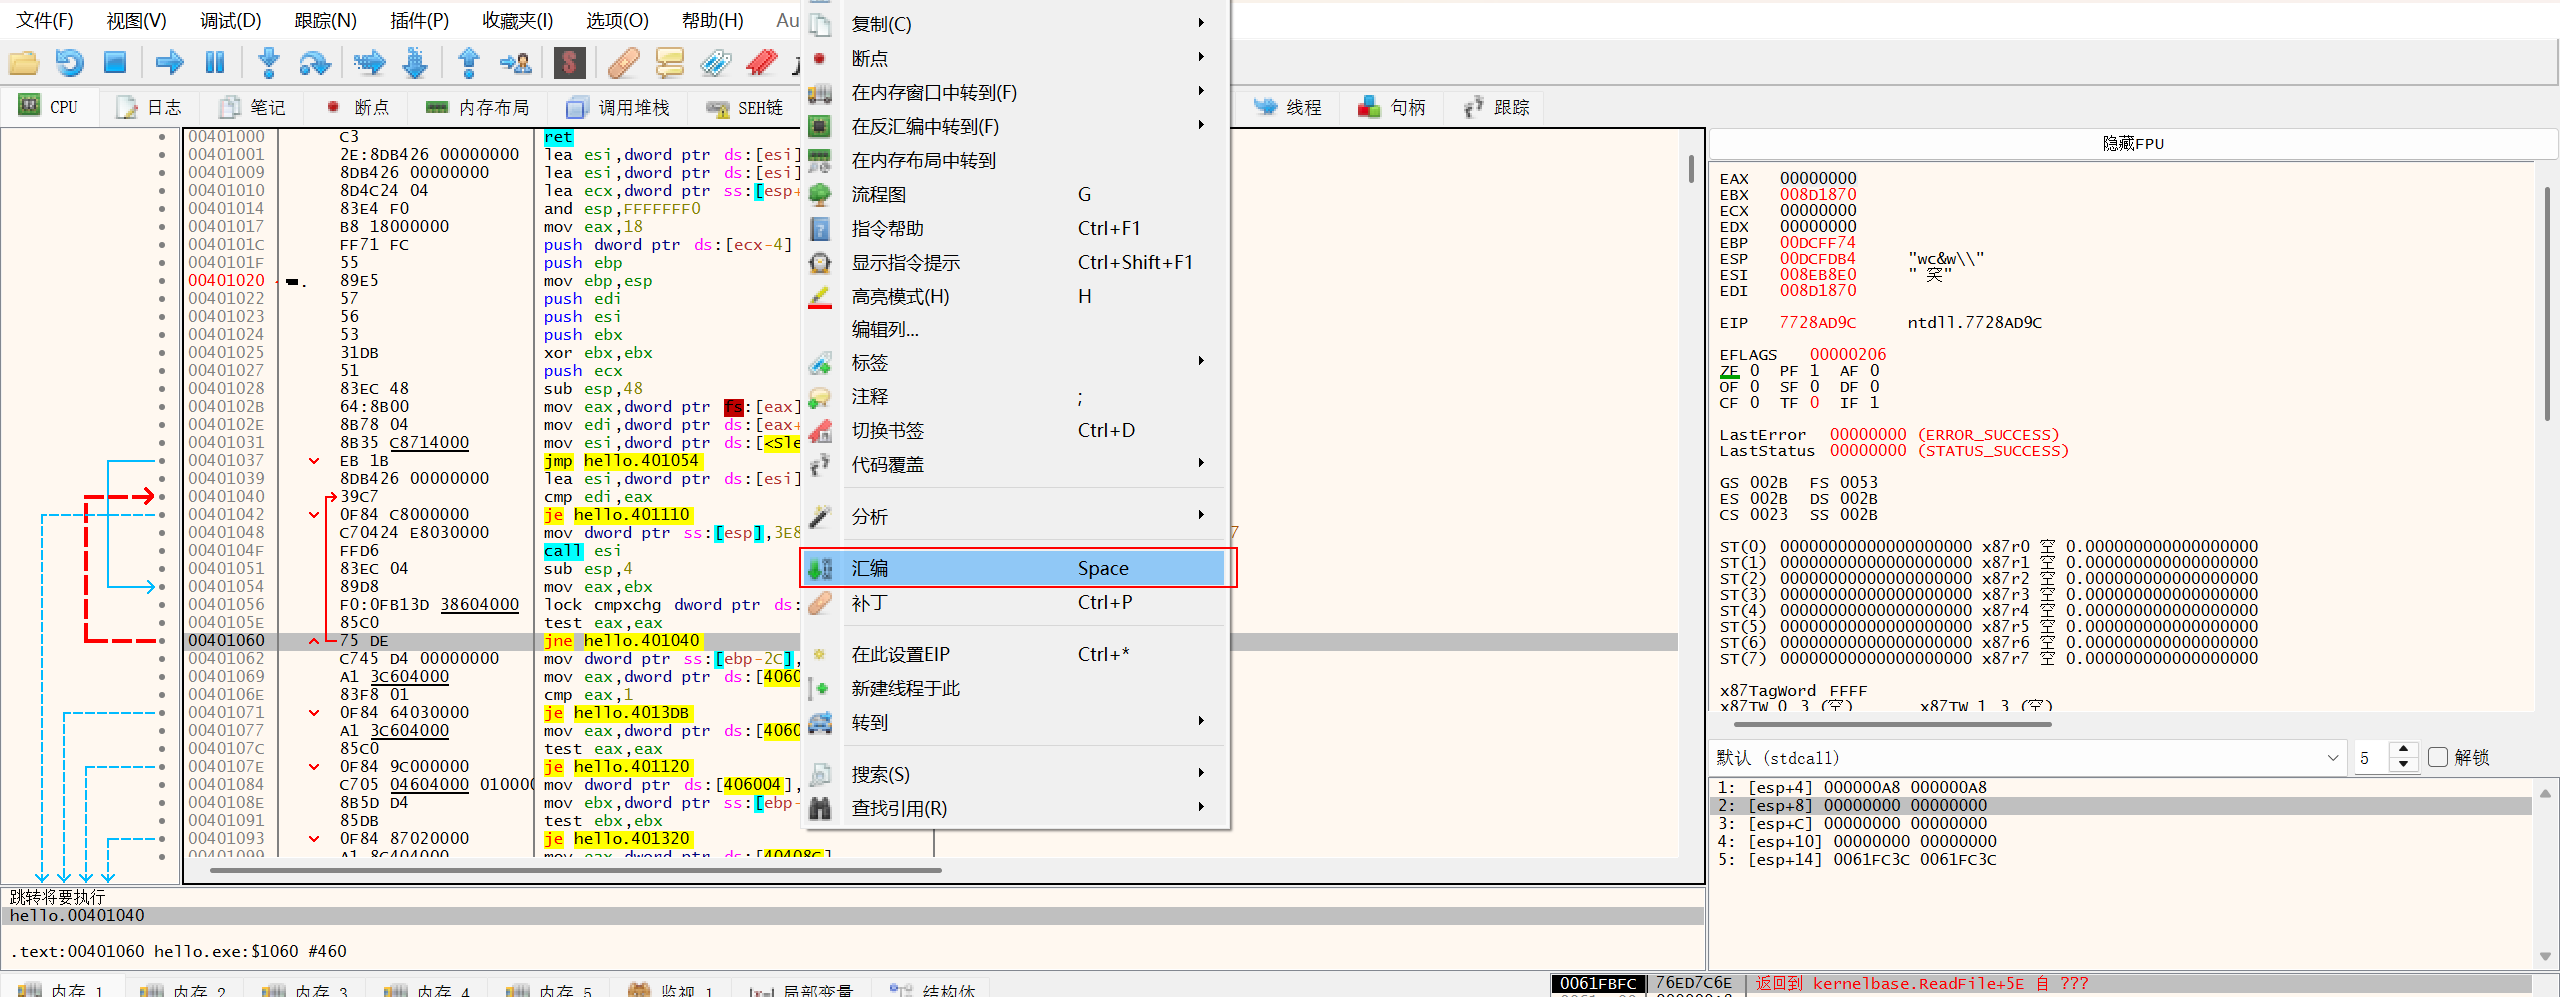Click the Restart program toolbar icon
Screen dimensions: 2560x997
69,63
